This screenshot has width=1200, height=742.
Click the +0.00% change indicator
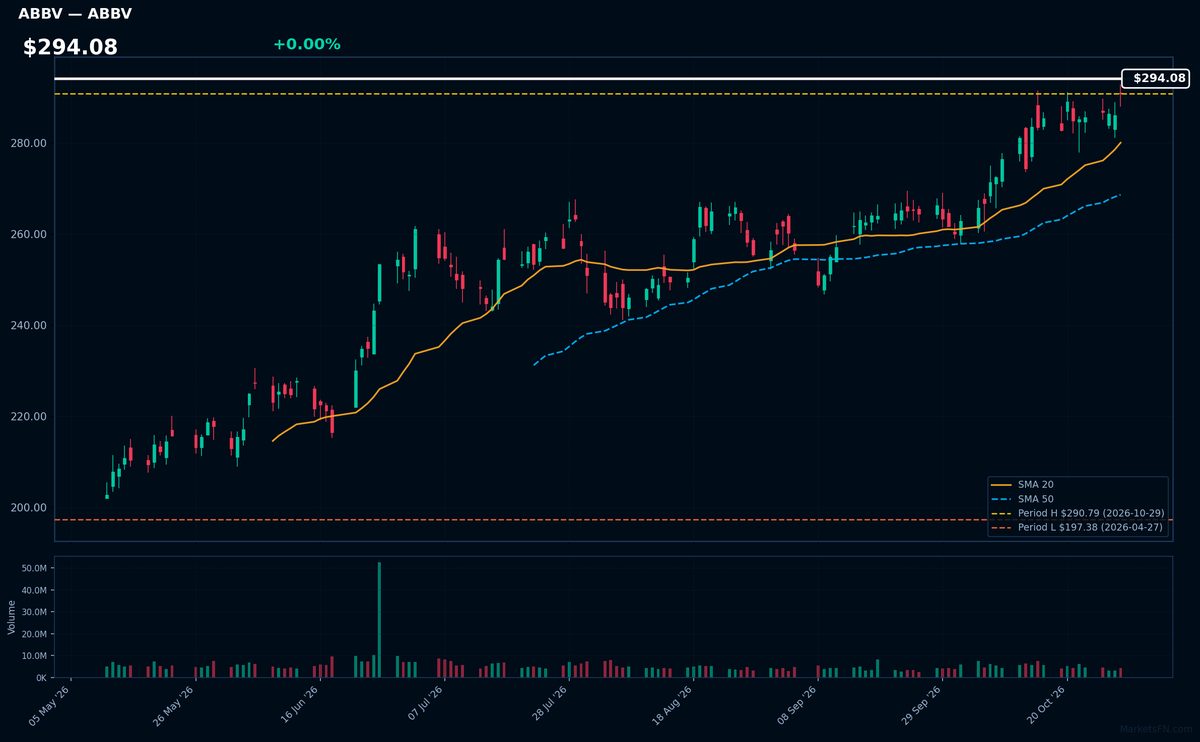coord(306,44)
